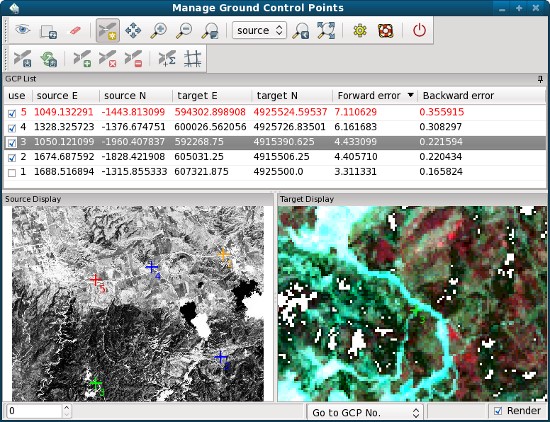
Task: Enable the use checkbox for GCP 1
Action: click(12, 173)
